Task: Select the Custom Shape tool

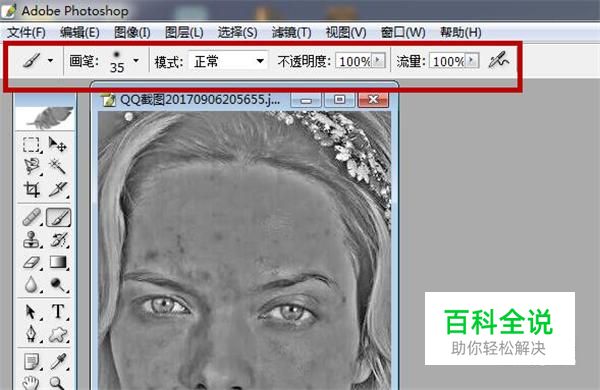Action: tap(58, 334)
